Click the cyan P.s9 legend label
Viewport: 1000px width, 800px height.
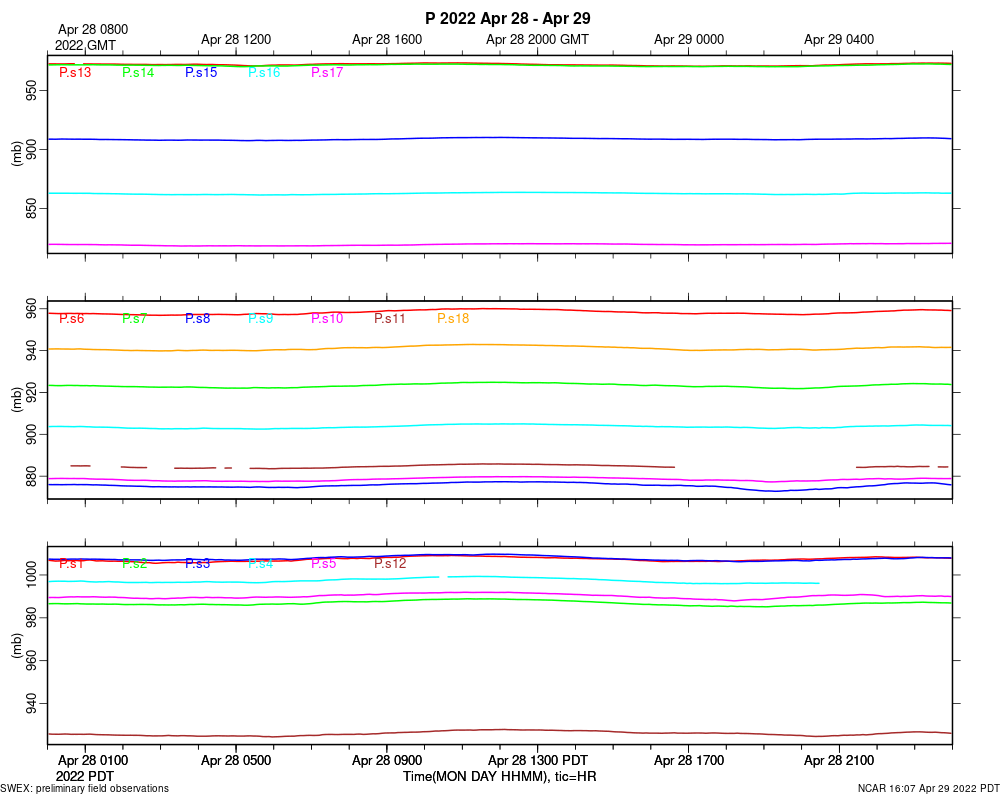coord(261,318)
